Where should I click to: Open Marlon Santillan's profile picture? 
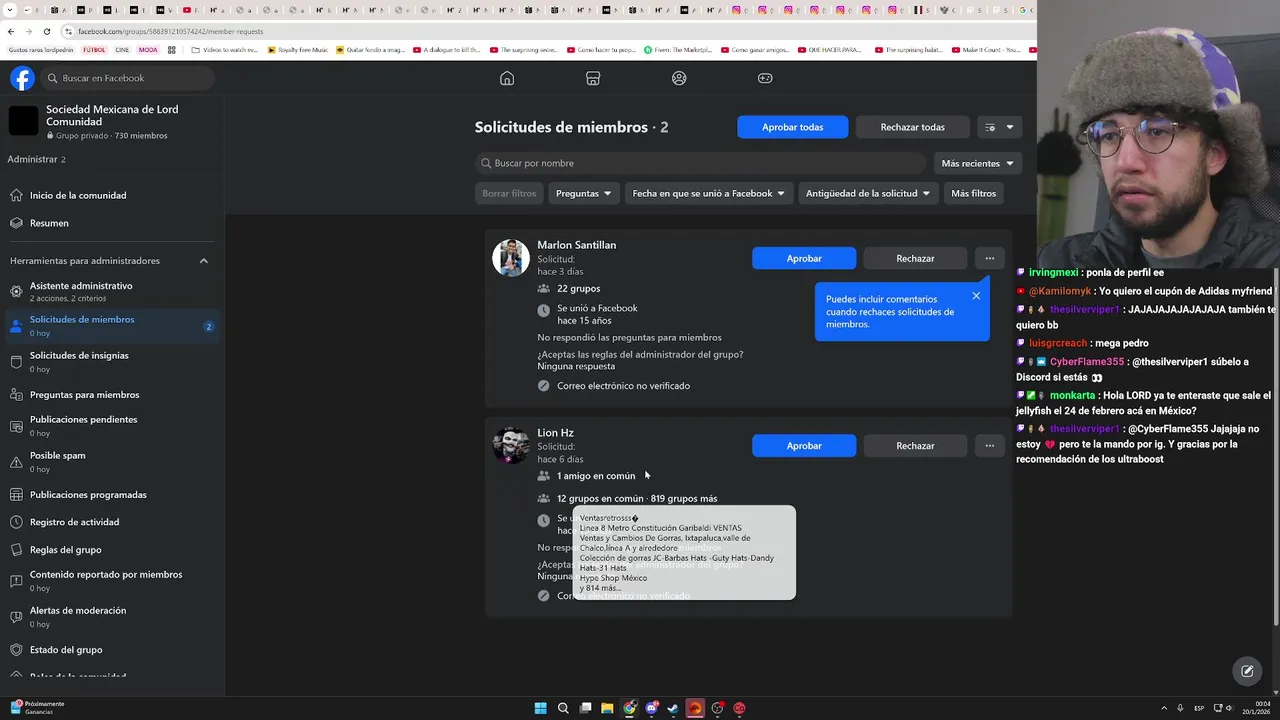tap(511, 258)
